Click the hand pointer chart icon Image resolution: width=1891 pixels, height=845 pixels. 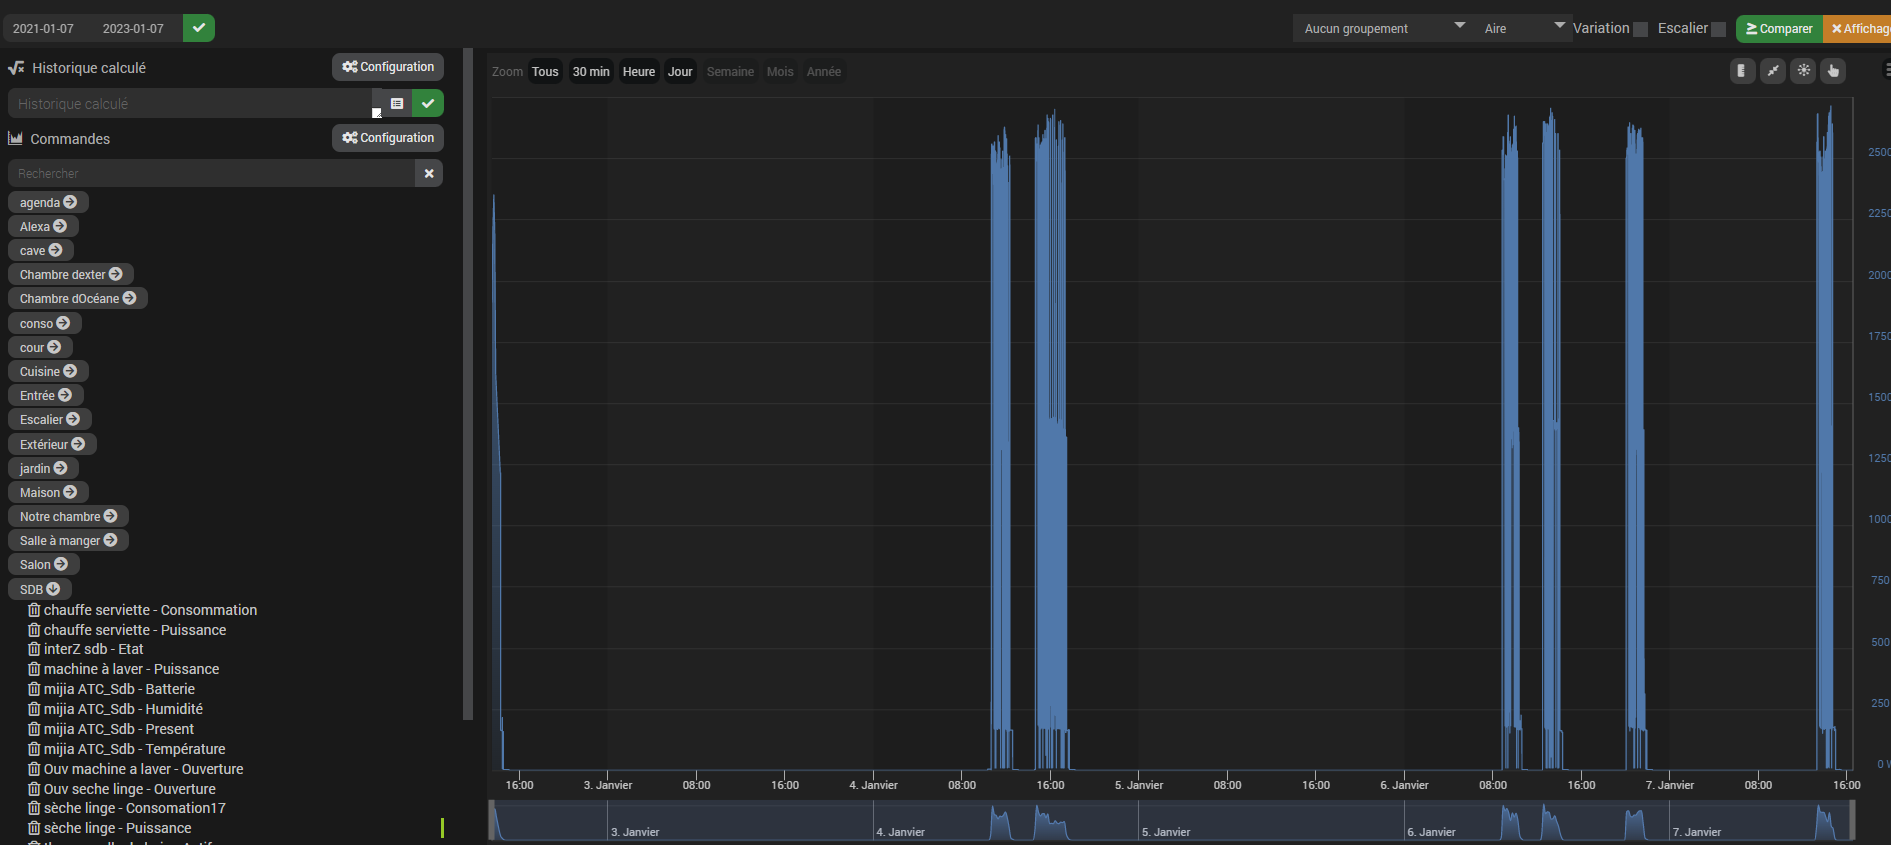(x=1833, y=71)
